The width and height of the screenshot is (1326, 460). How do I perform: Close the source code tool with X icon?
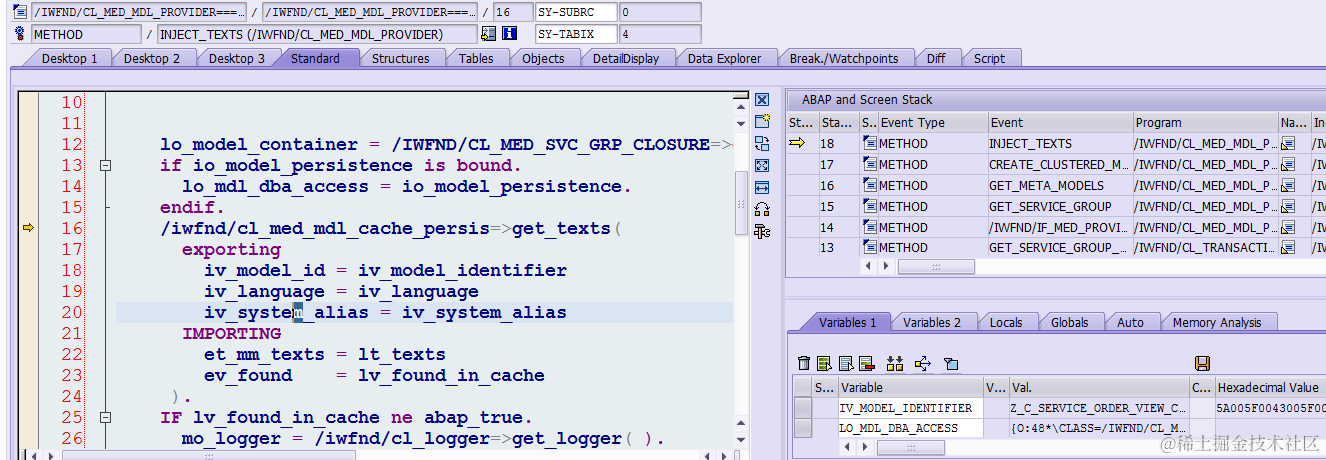click(762, 100)
